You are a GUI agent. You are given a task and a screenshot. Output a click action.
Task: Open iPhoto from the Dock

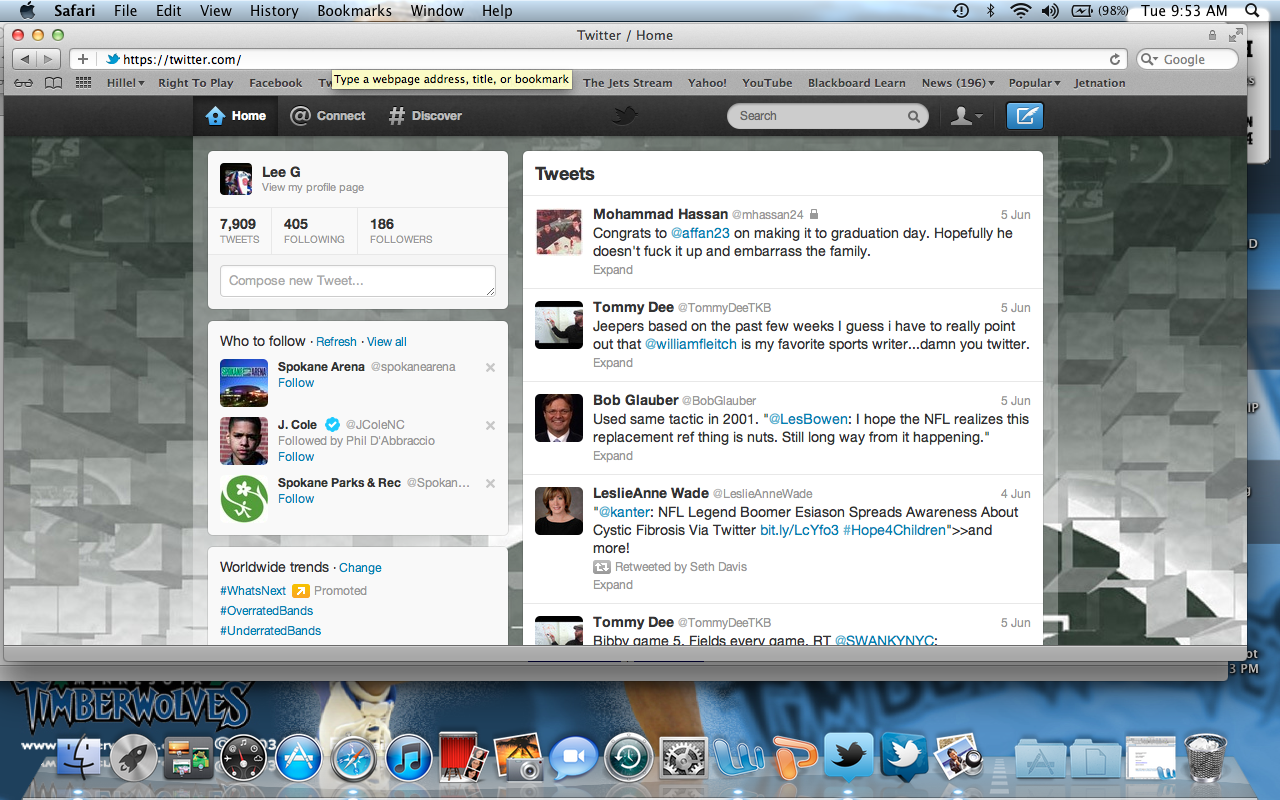click(519, 757)
